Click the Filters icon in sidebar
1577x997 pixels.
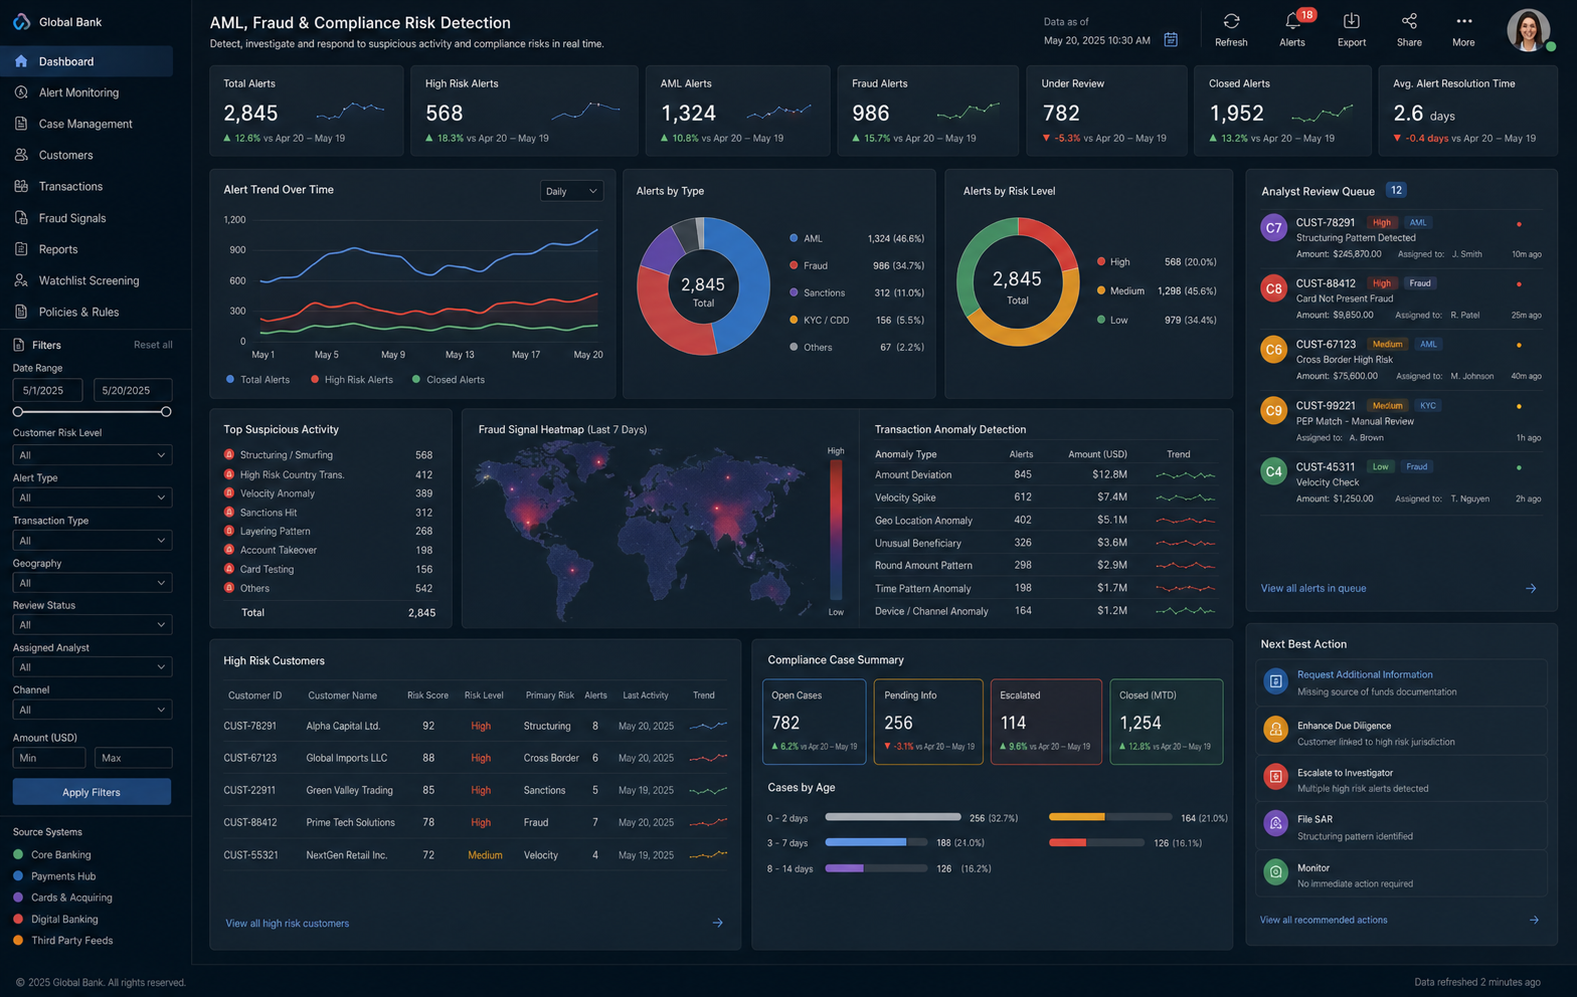[19, 345]
